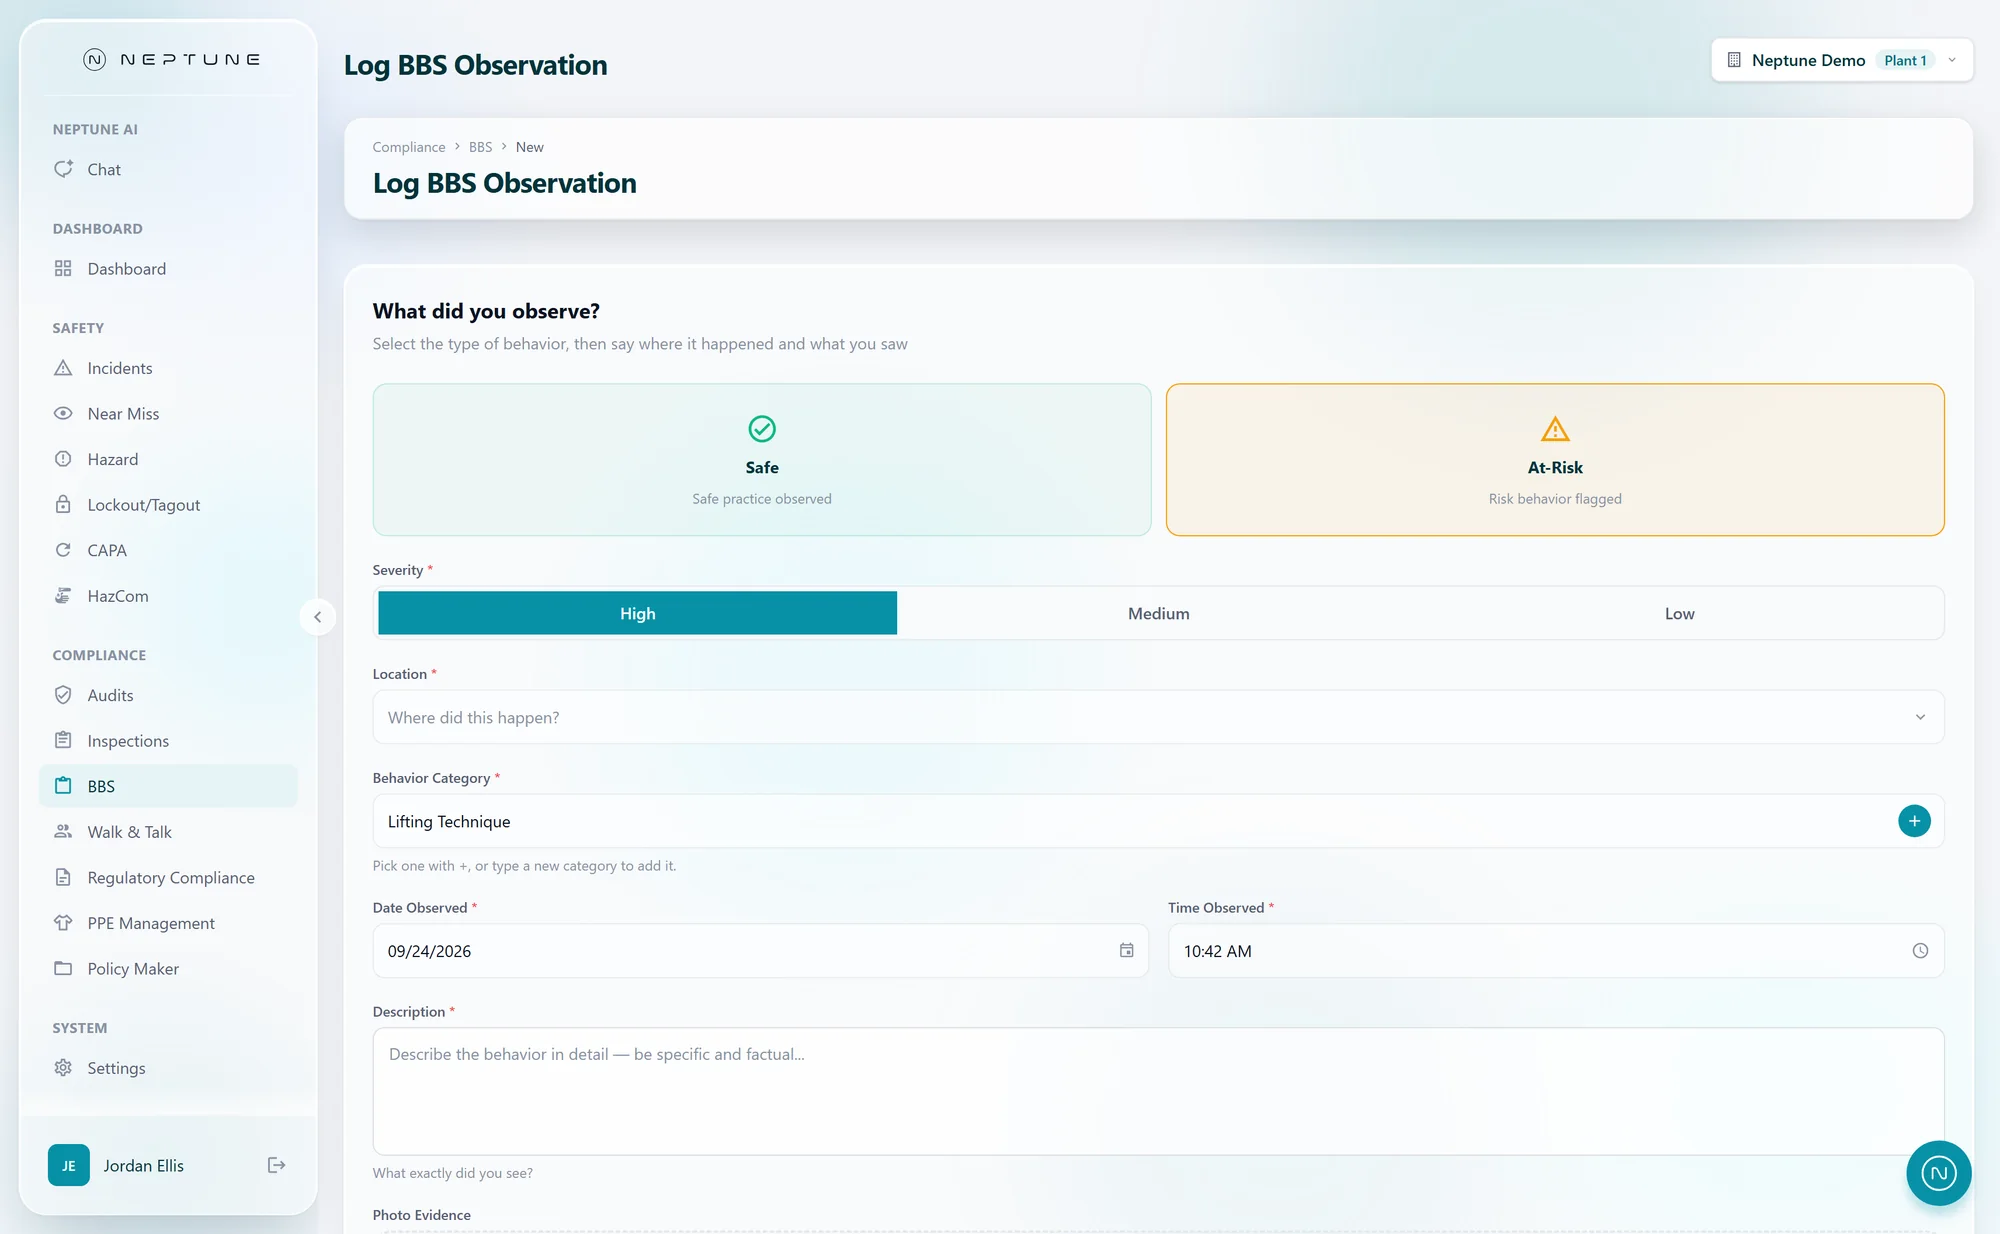This screenshot has width=2000, height=1234.
Task: Click the Date Observed field value
Action: 429,951
